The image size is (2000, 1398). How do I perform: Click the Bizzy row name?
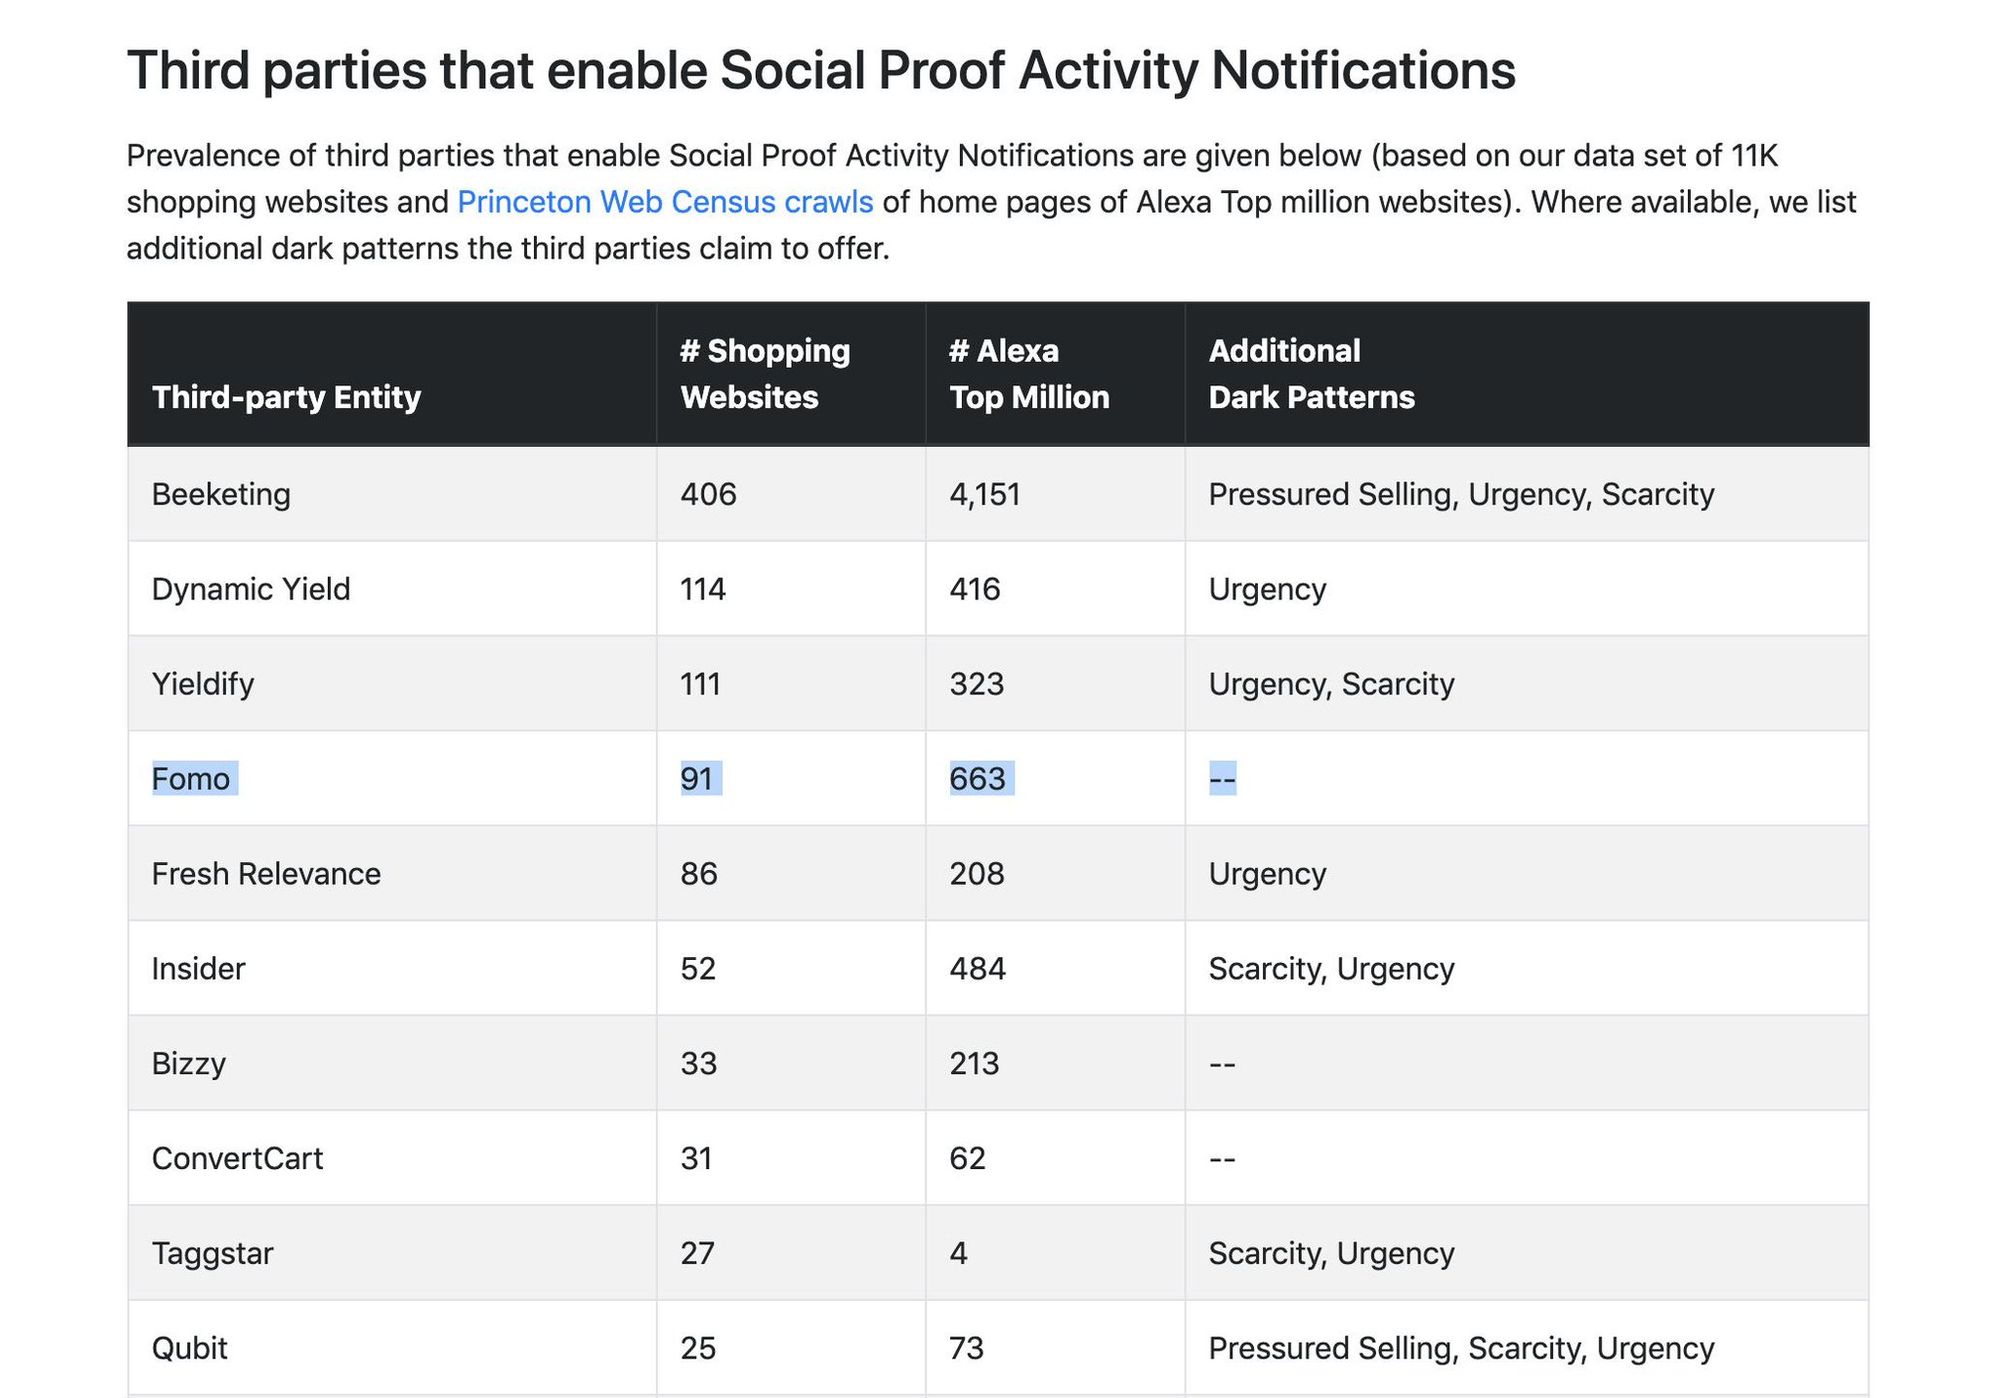(189, 1063)
